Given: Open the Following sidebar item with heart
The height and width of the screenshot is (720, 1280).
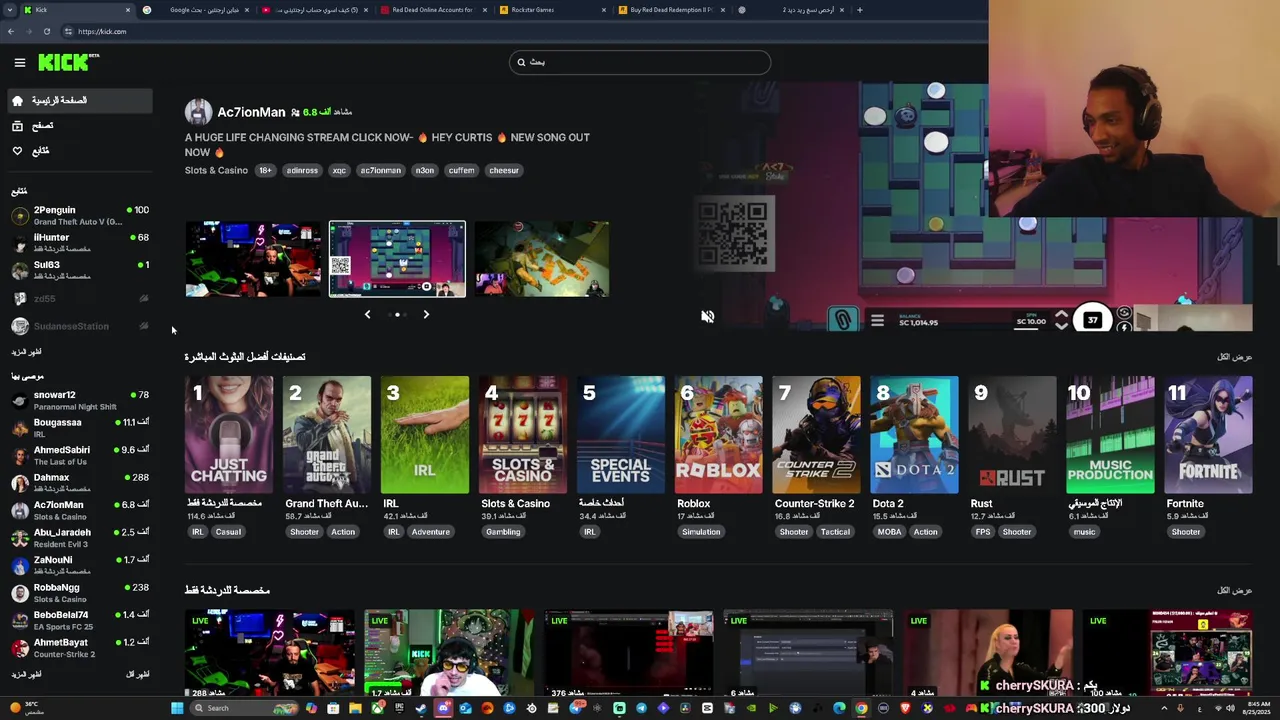Looking at the screenshot, I should coord(78,150).
